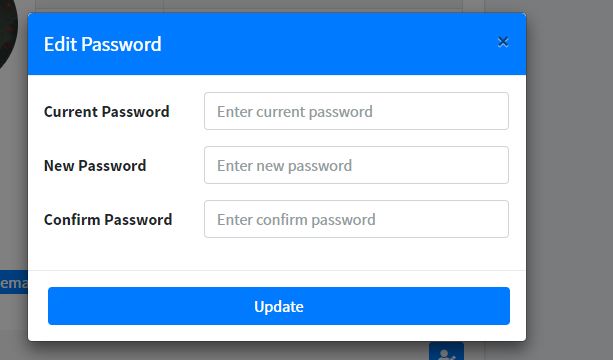Click the dimmed page strip left of dialog
The height and width of the screenshot is (360, 613).
pyautogui.click(x=14, y=176)
